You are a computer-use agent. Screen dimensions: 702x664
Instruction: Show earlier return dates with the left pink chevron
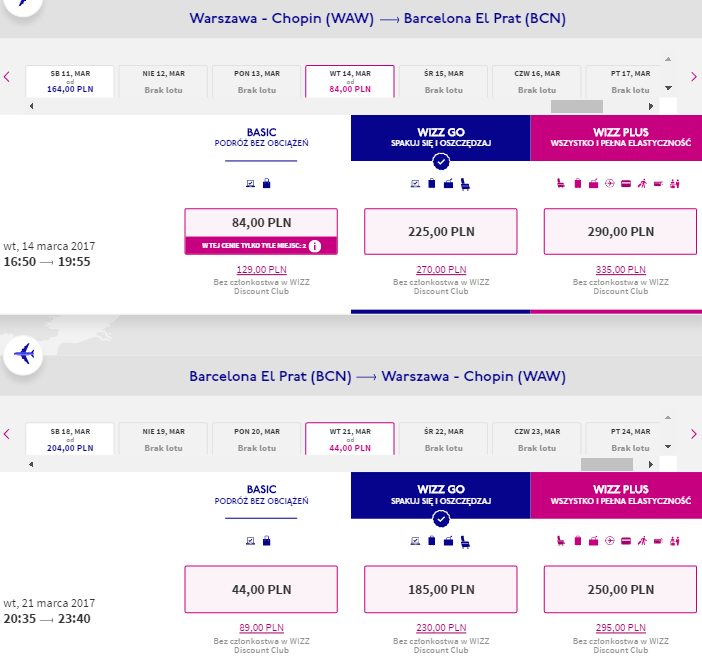[7, 434]
